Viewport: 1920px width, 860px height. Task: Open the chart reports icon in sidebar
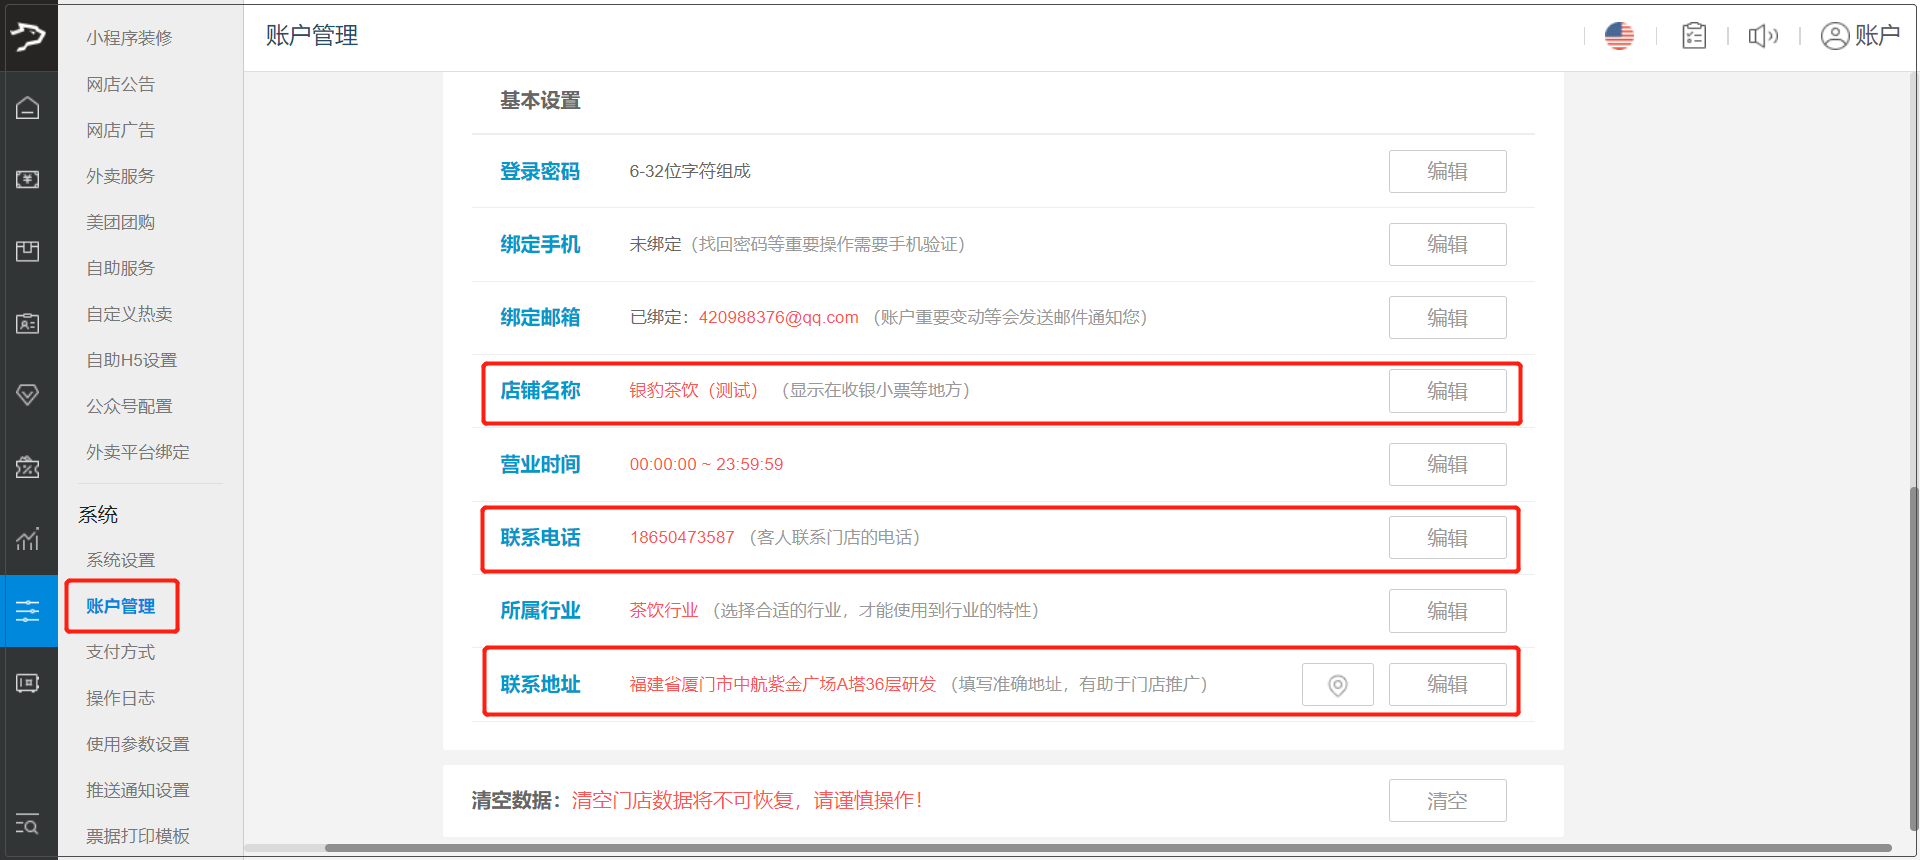[28, 539]
